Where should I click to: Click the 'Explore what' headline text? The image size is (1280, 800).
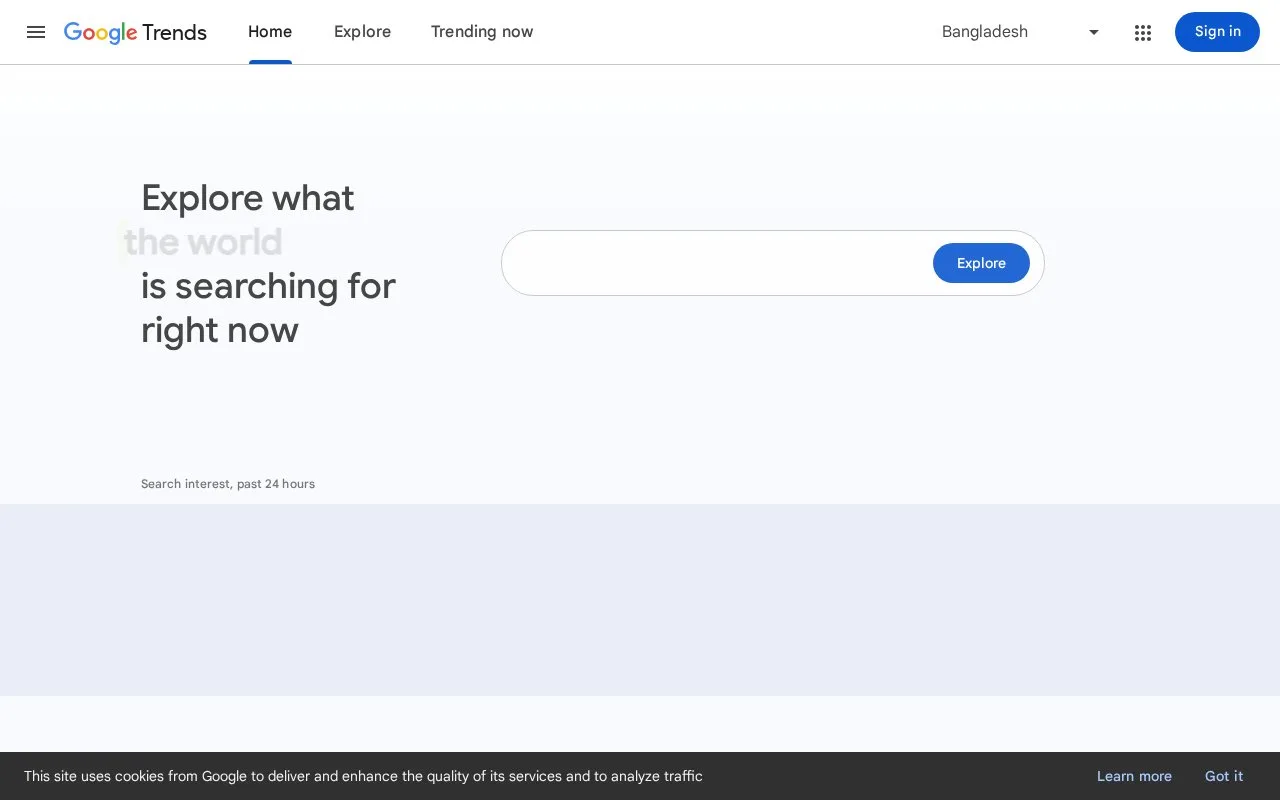point(247,198)
